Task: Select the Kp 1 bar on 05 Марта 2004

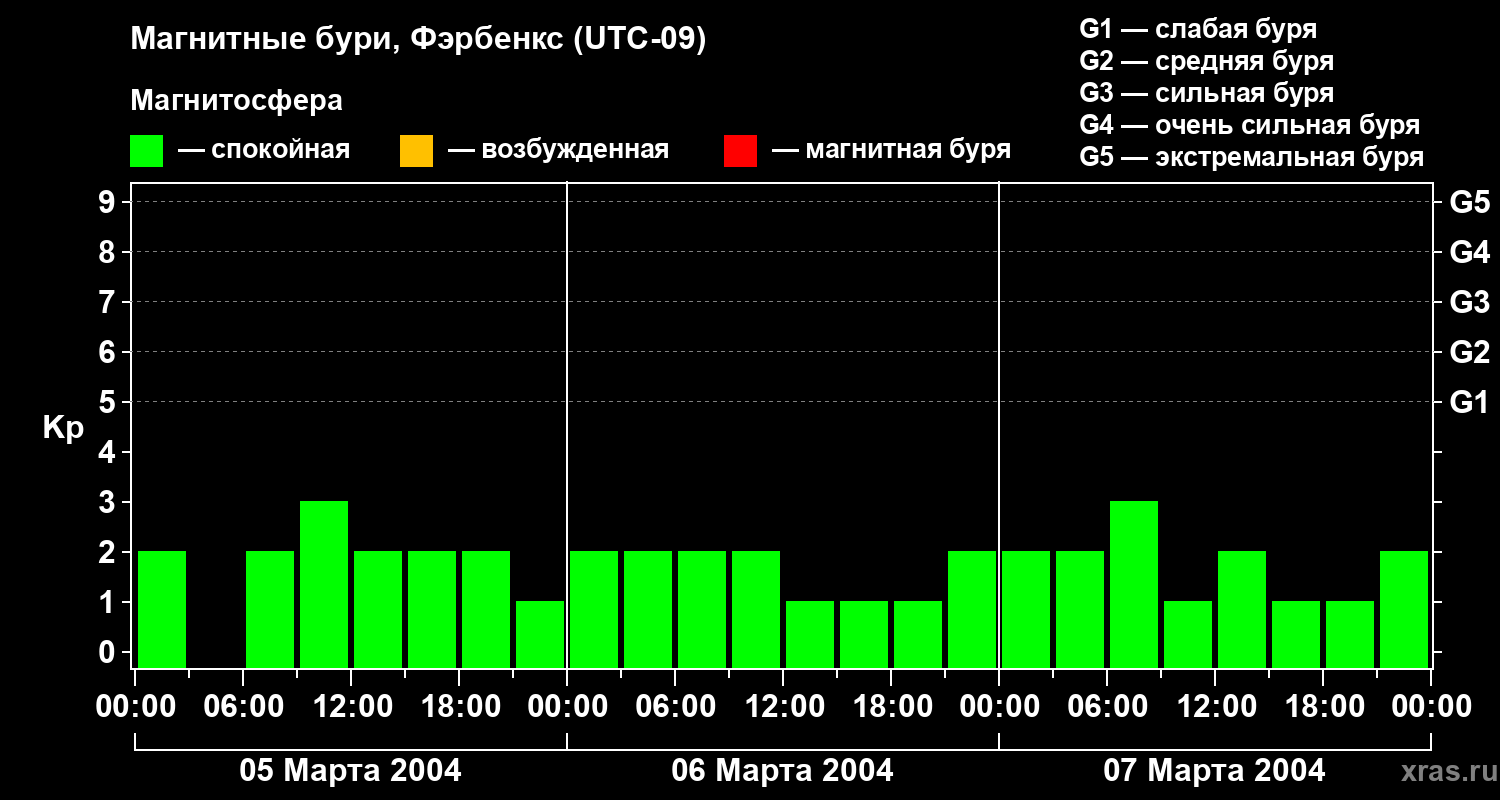Action: click(540, 634)
